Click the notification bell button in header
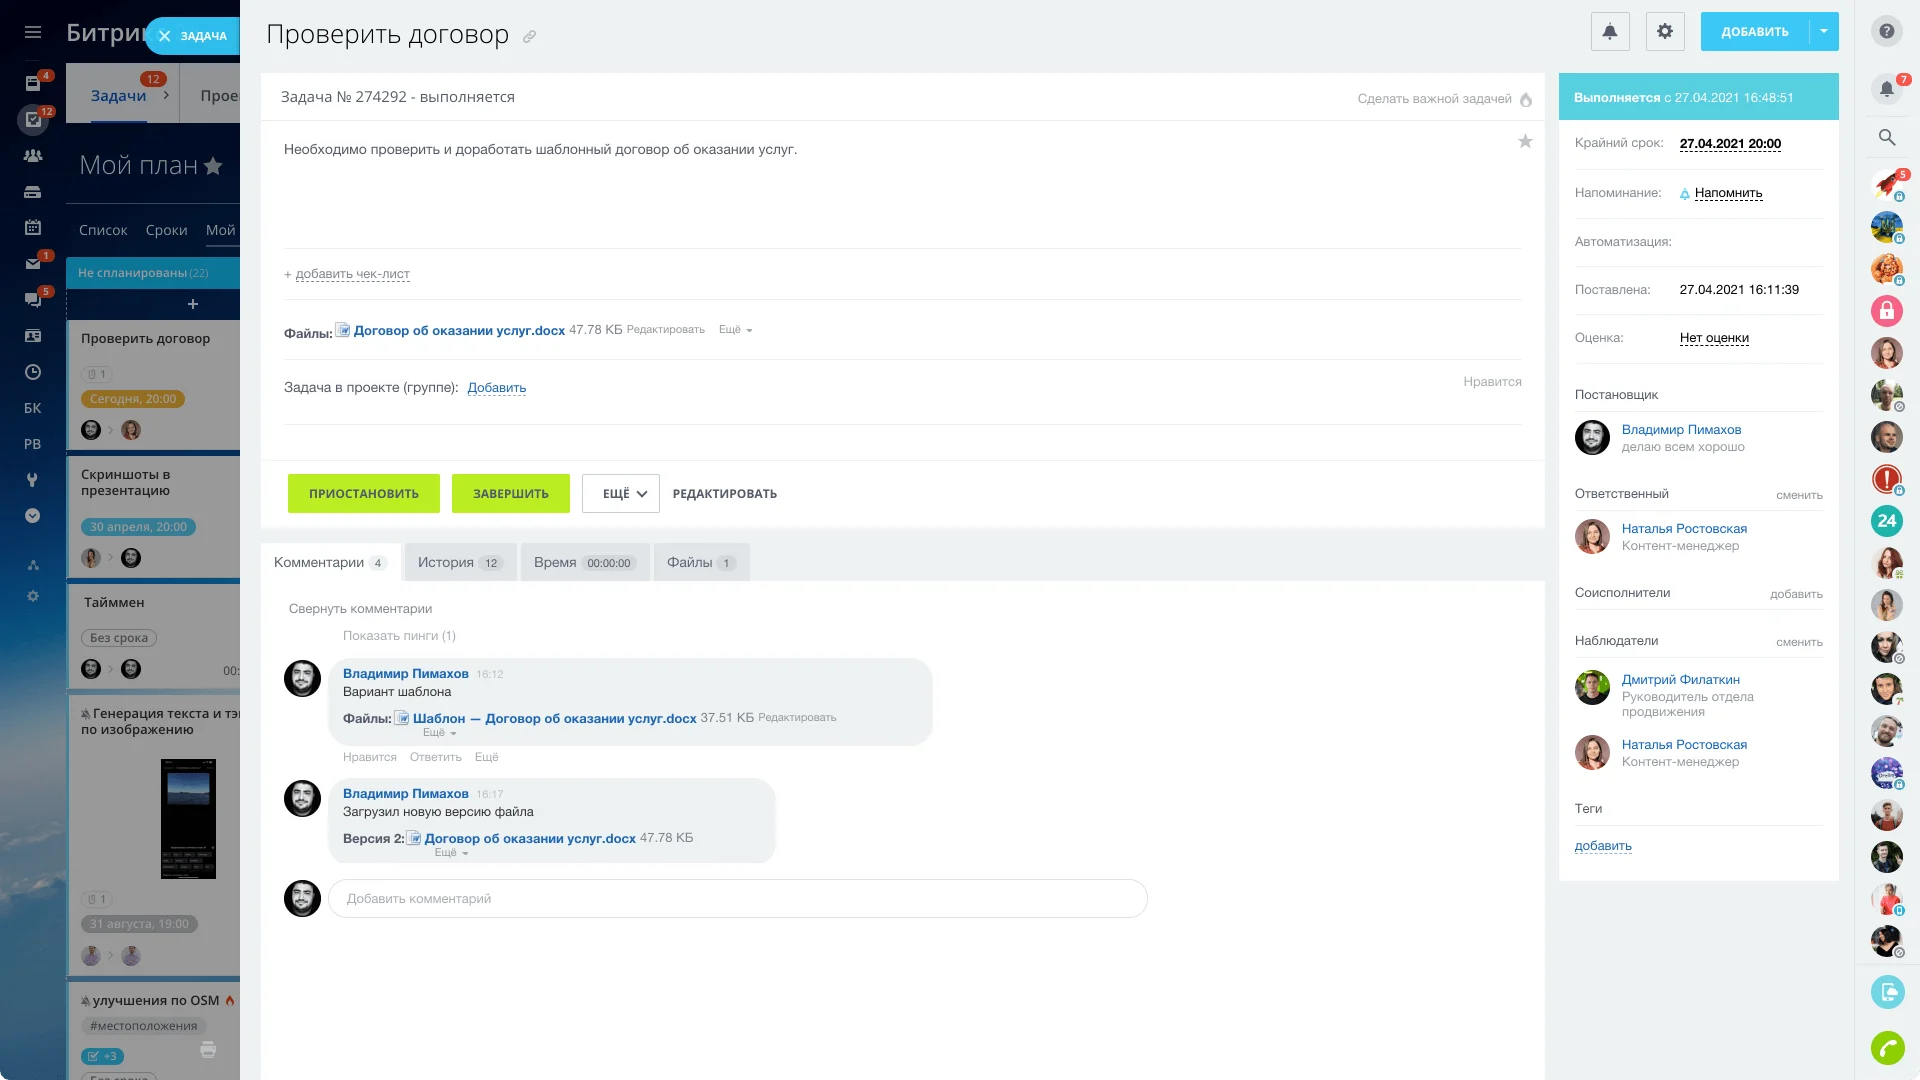This screenshot has height=1080, width=1920. pyautogui.click(x=1609, y=32)
